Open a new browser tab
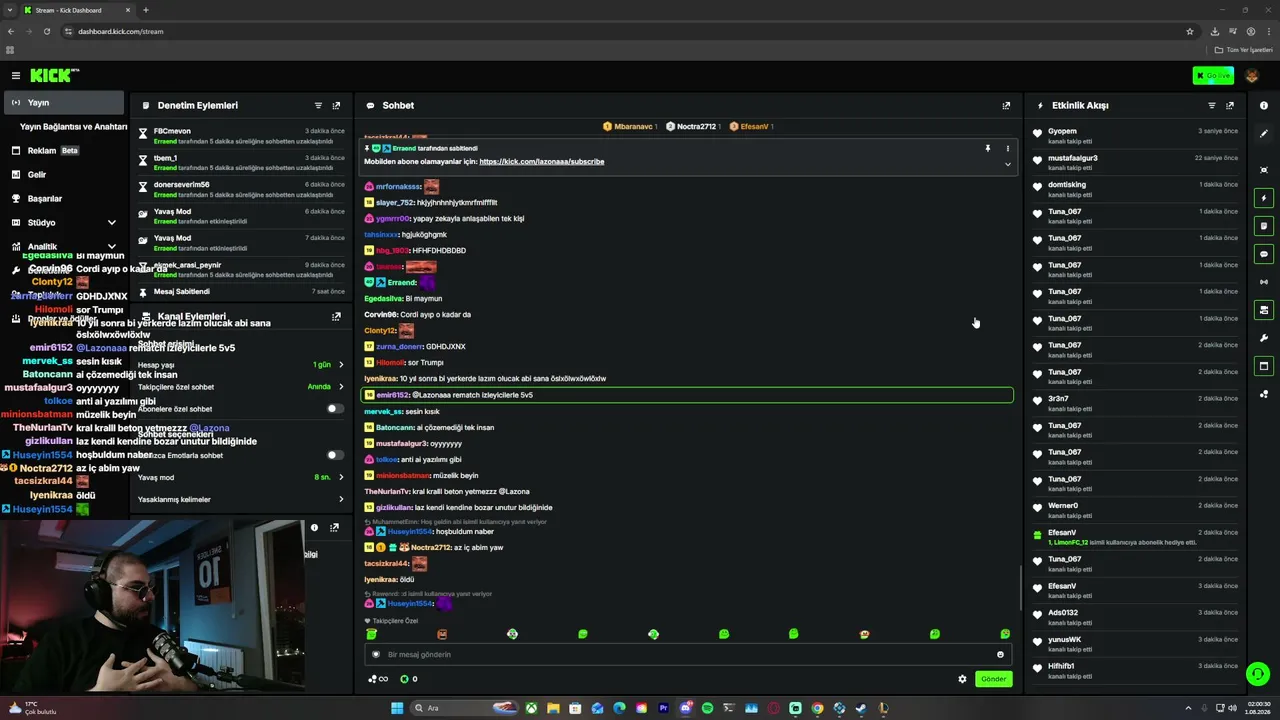The width and height of the screenshot is (1280, 720). pos(146,10)
